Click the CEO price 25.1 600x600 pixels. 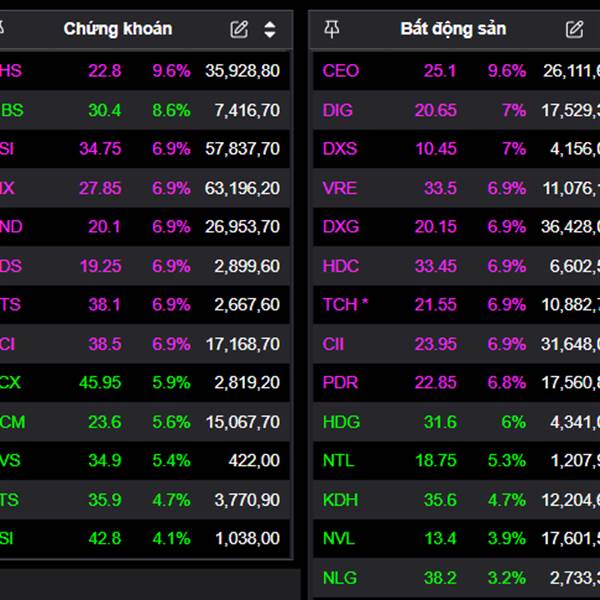440,71
